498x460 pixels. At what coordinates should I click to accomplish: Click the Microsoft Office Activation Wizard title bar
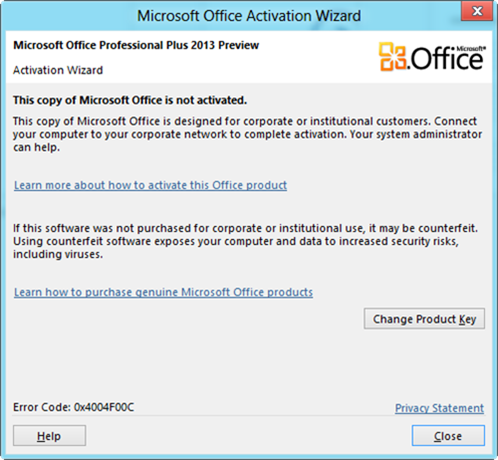pyautogui.click(x=249, y=16)
